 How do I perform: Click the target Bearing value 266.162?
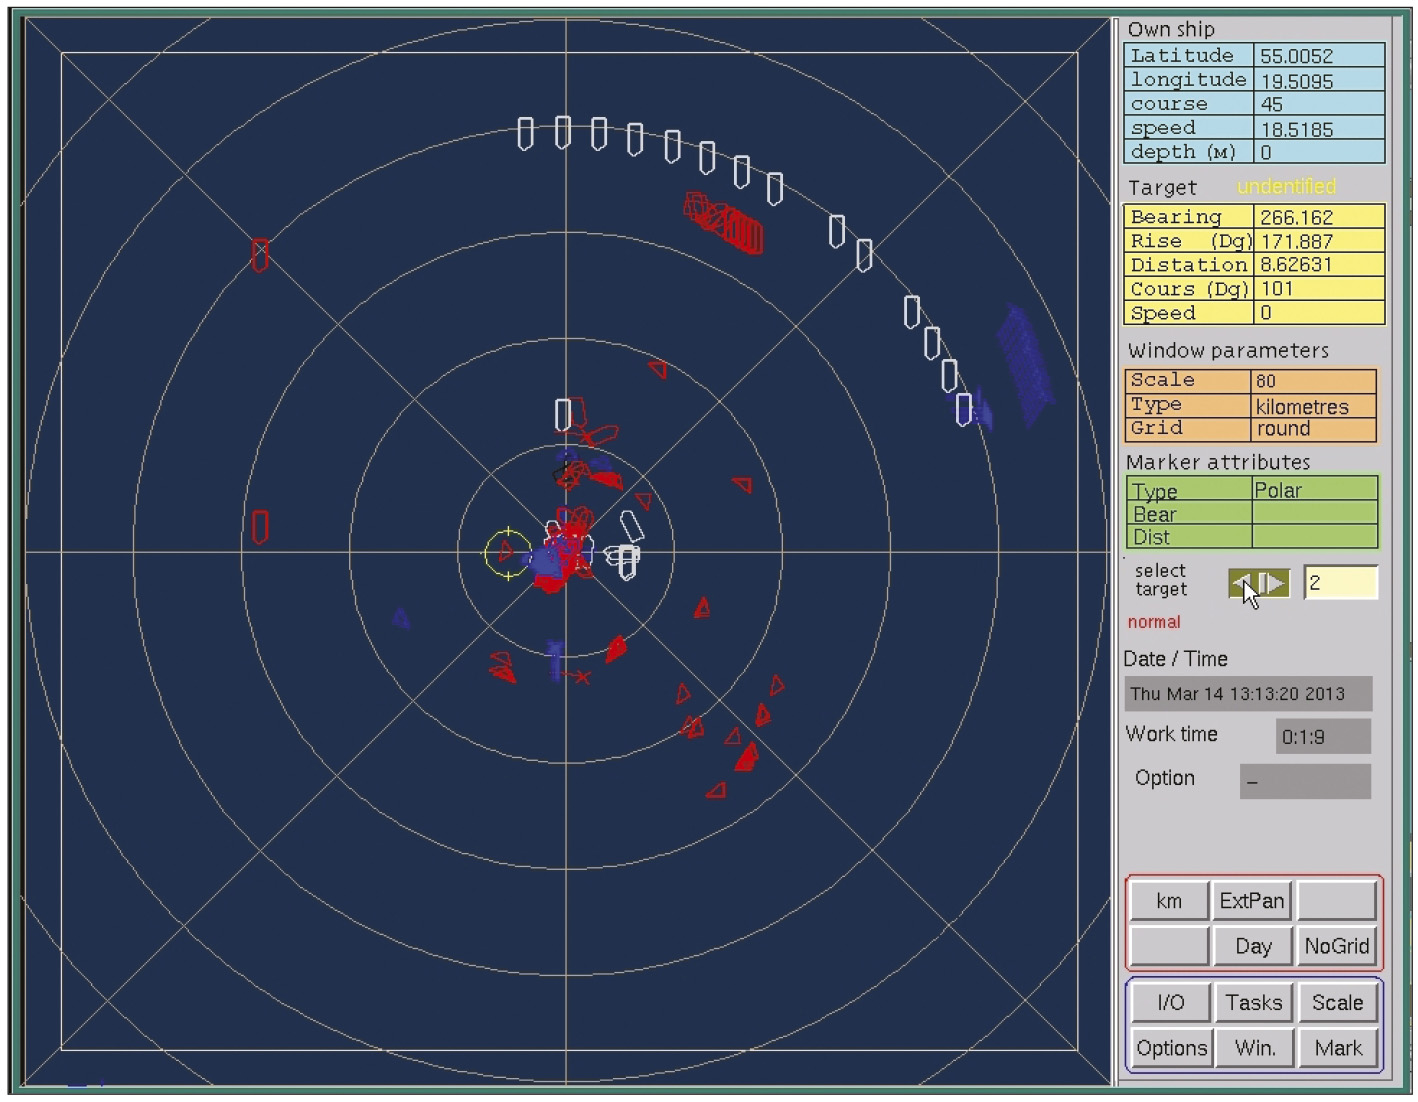1319,217
